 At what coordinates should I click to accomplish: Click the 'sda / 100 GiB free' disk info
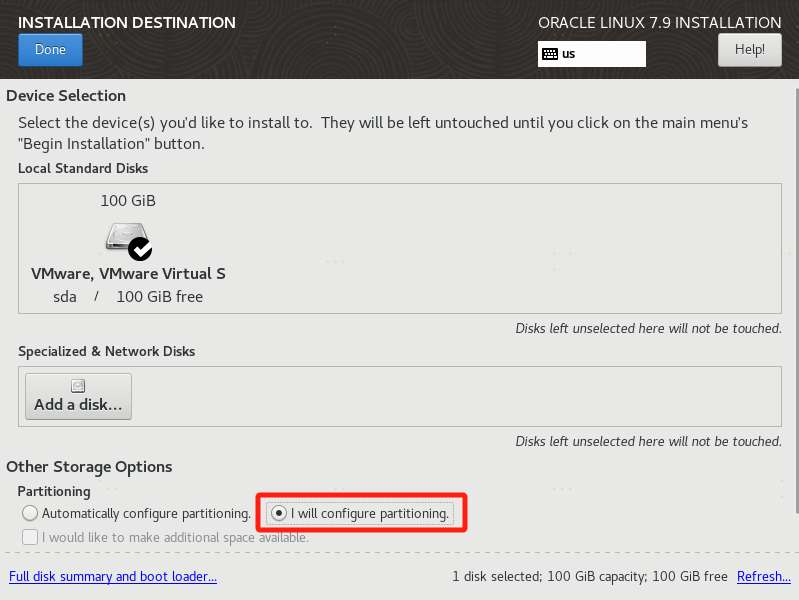pyautogui.click(x=128, y=297)
